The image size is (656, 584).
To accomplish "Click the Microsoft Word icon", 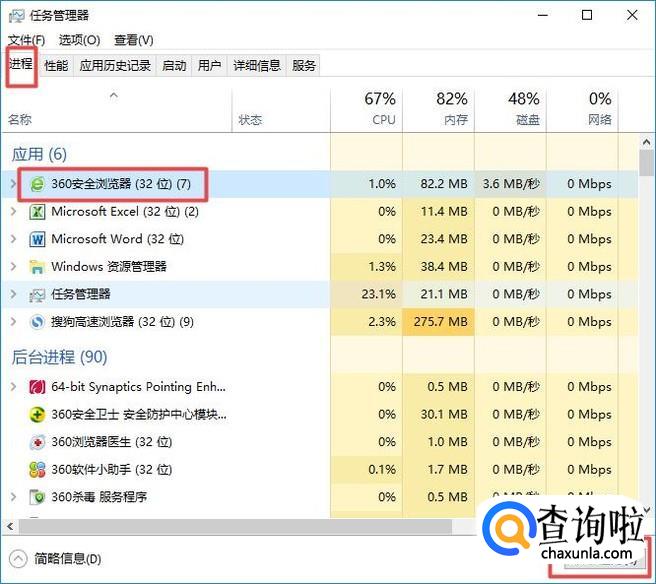I will (37, 239).
